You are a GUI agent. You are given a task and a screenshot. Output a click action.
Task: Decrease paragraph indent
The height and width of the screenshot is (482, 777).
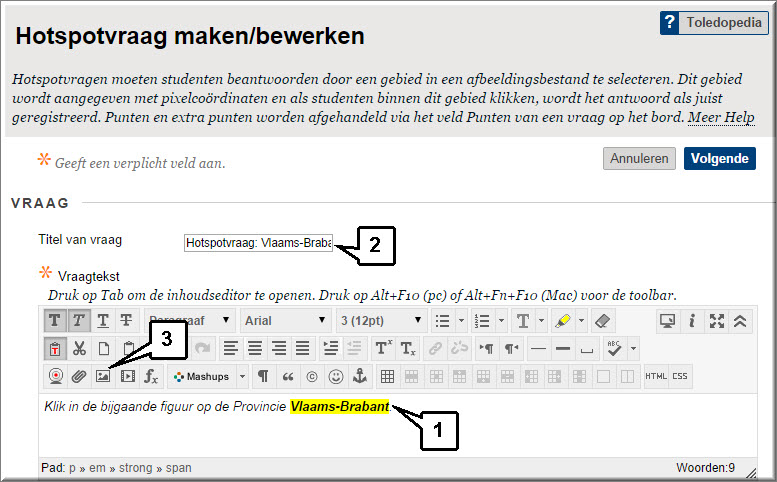tap(354, 349)
